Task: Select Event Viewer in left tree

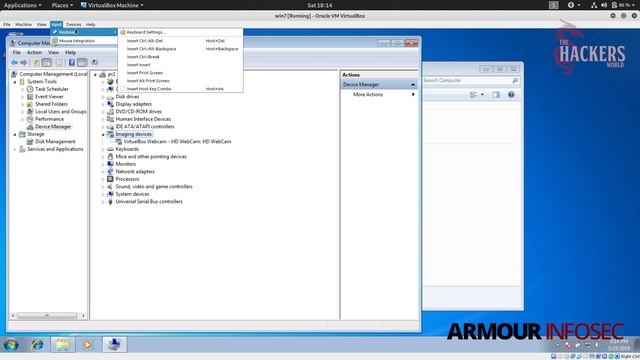Action: [49, 97]
